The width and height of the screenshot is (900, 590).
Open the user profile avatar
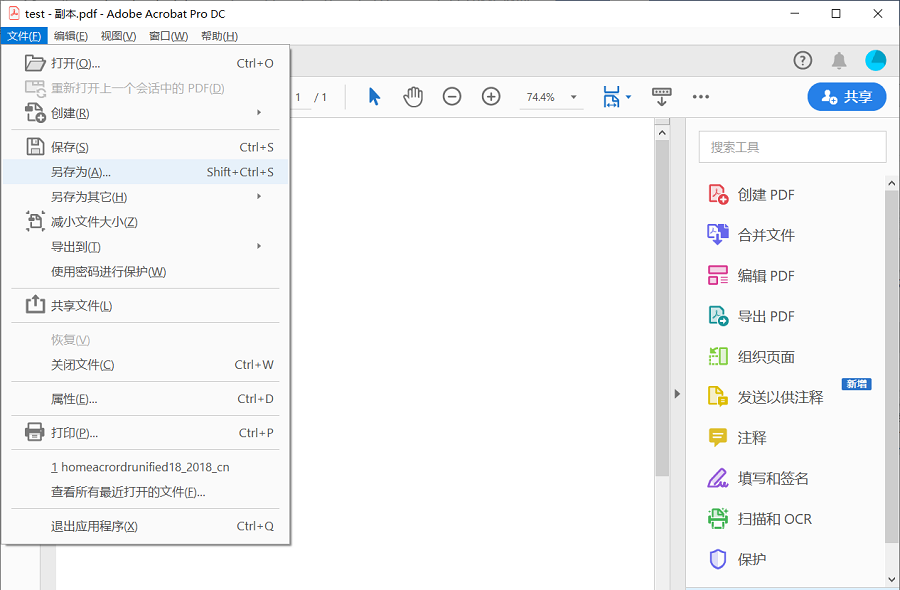point(875,60)
